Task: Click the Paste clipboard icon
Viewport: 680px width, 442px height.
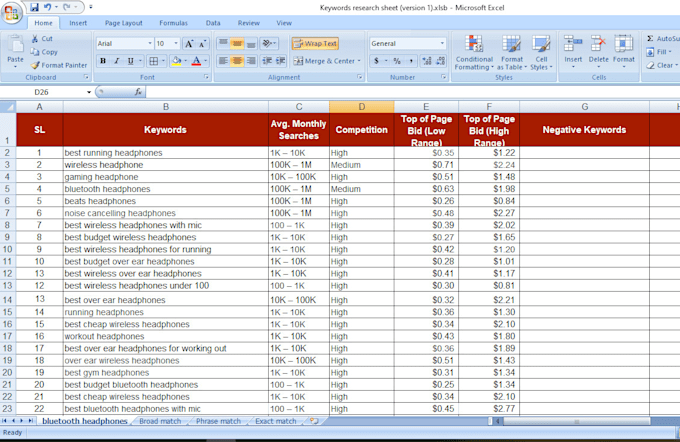Action: click(15, 45)
